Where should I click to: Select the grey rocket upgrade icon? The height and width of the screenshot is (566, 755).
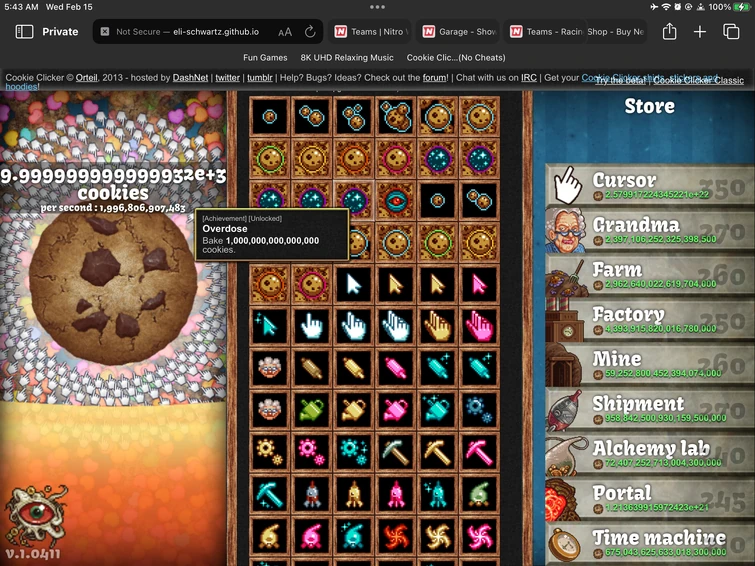(x=311, y=494)
